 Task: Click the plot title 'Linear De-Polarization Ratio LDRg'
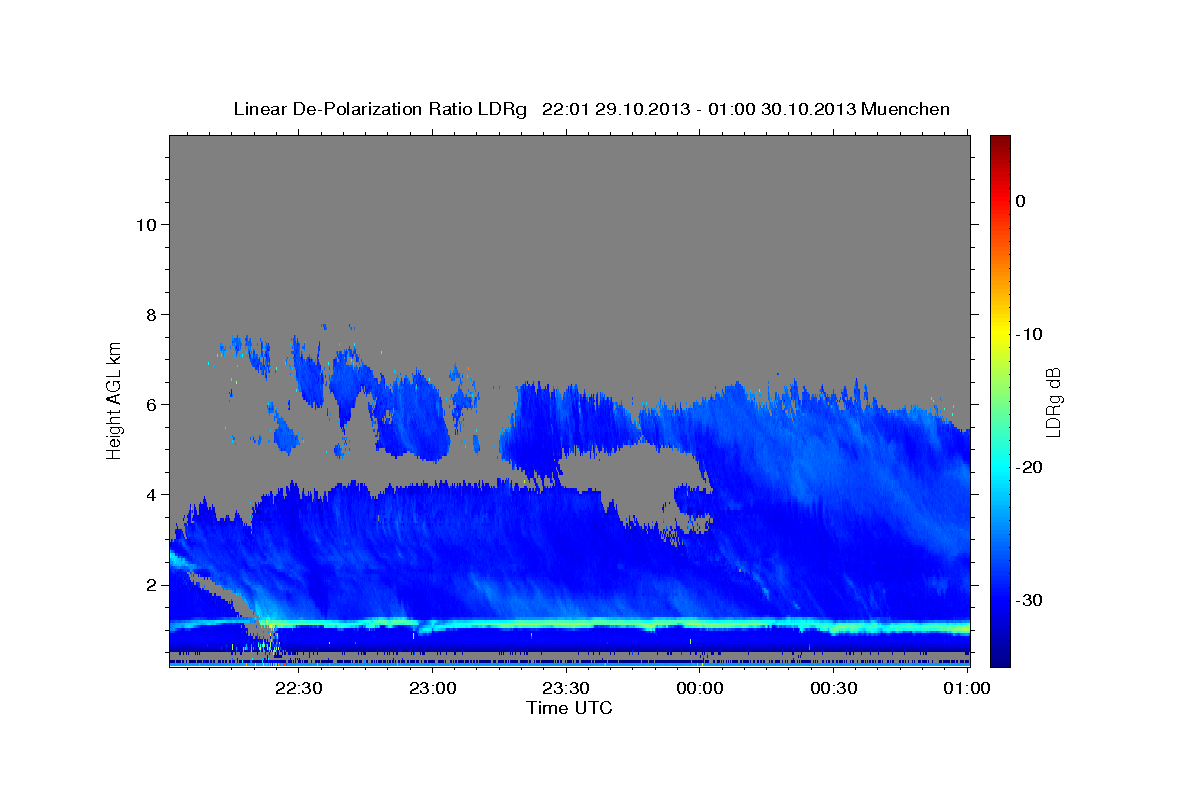pos(379,109)
